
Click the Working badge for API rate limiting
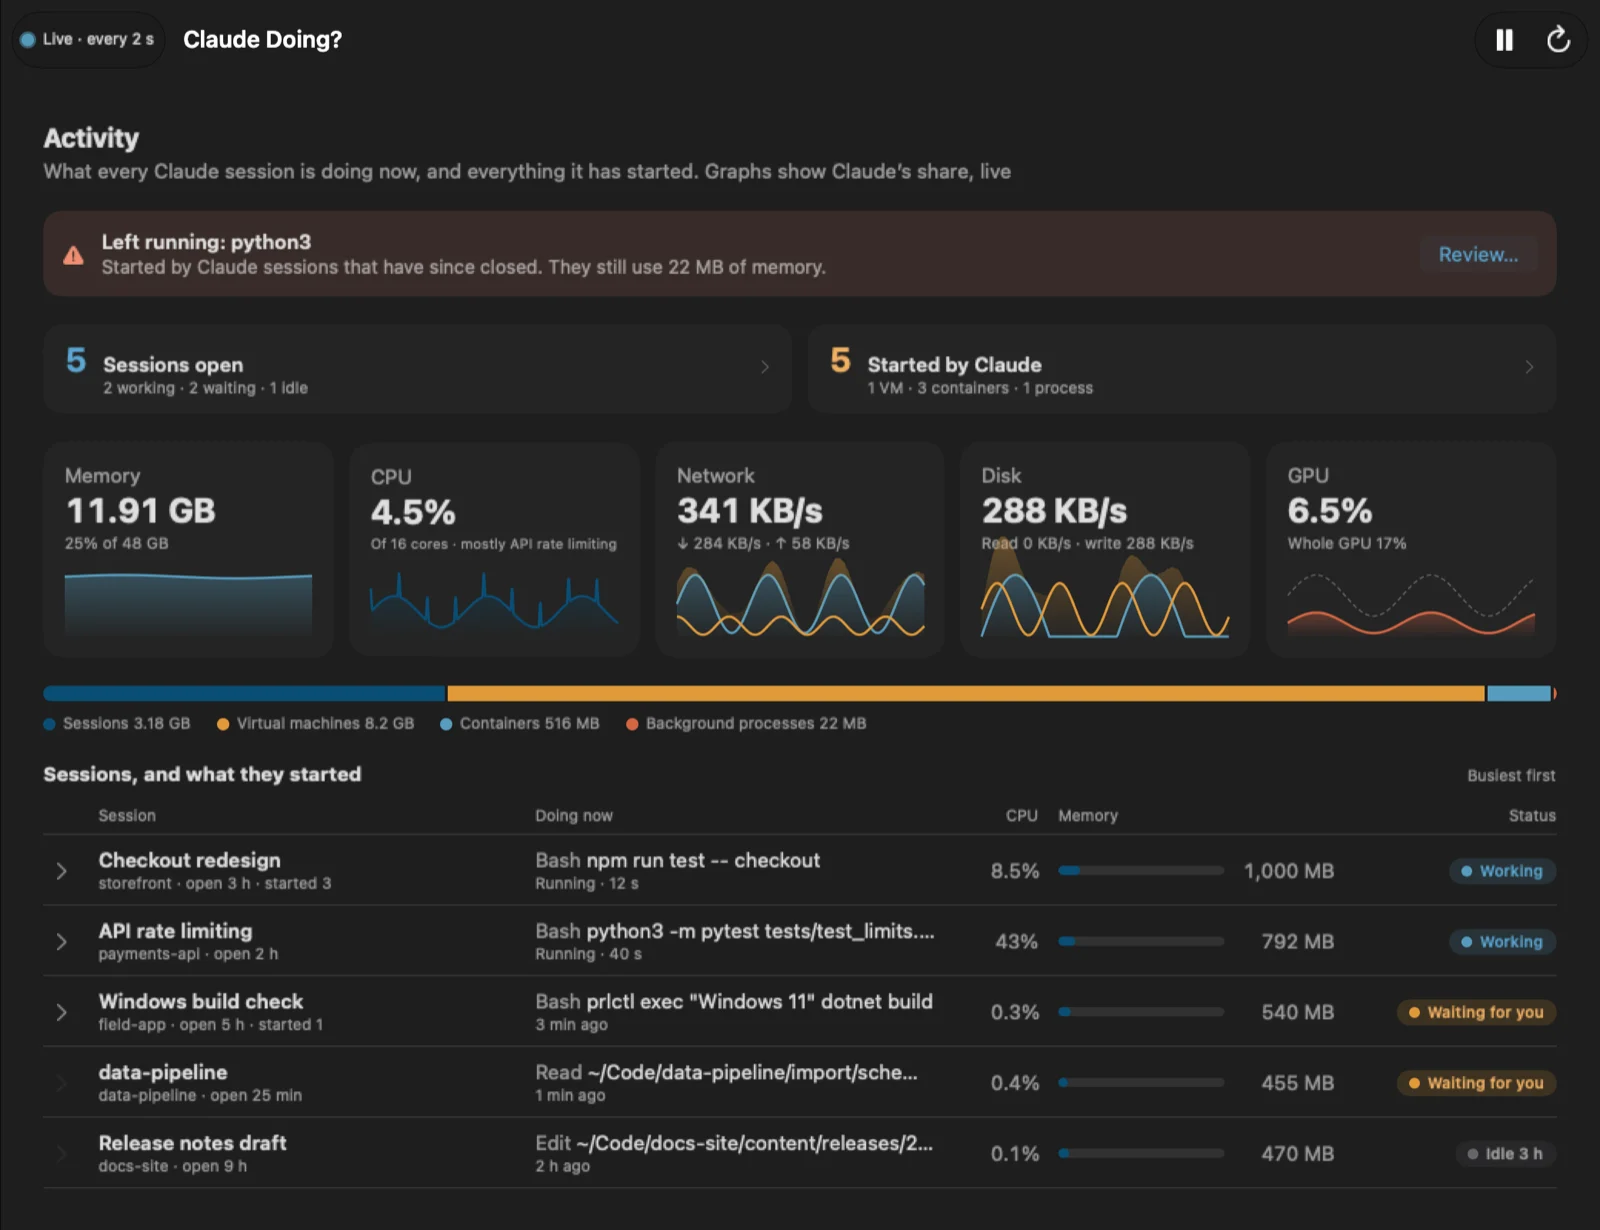tap(1502, 941)
